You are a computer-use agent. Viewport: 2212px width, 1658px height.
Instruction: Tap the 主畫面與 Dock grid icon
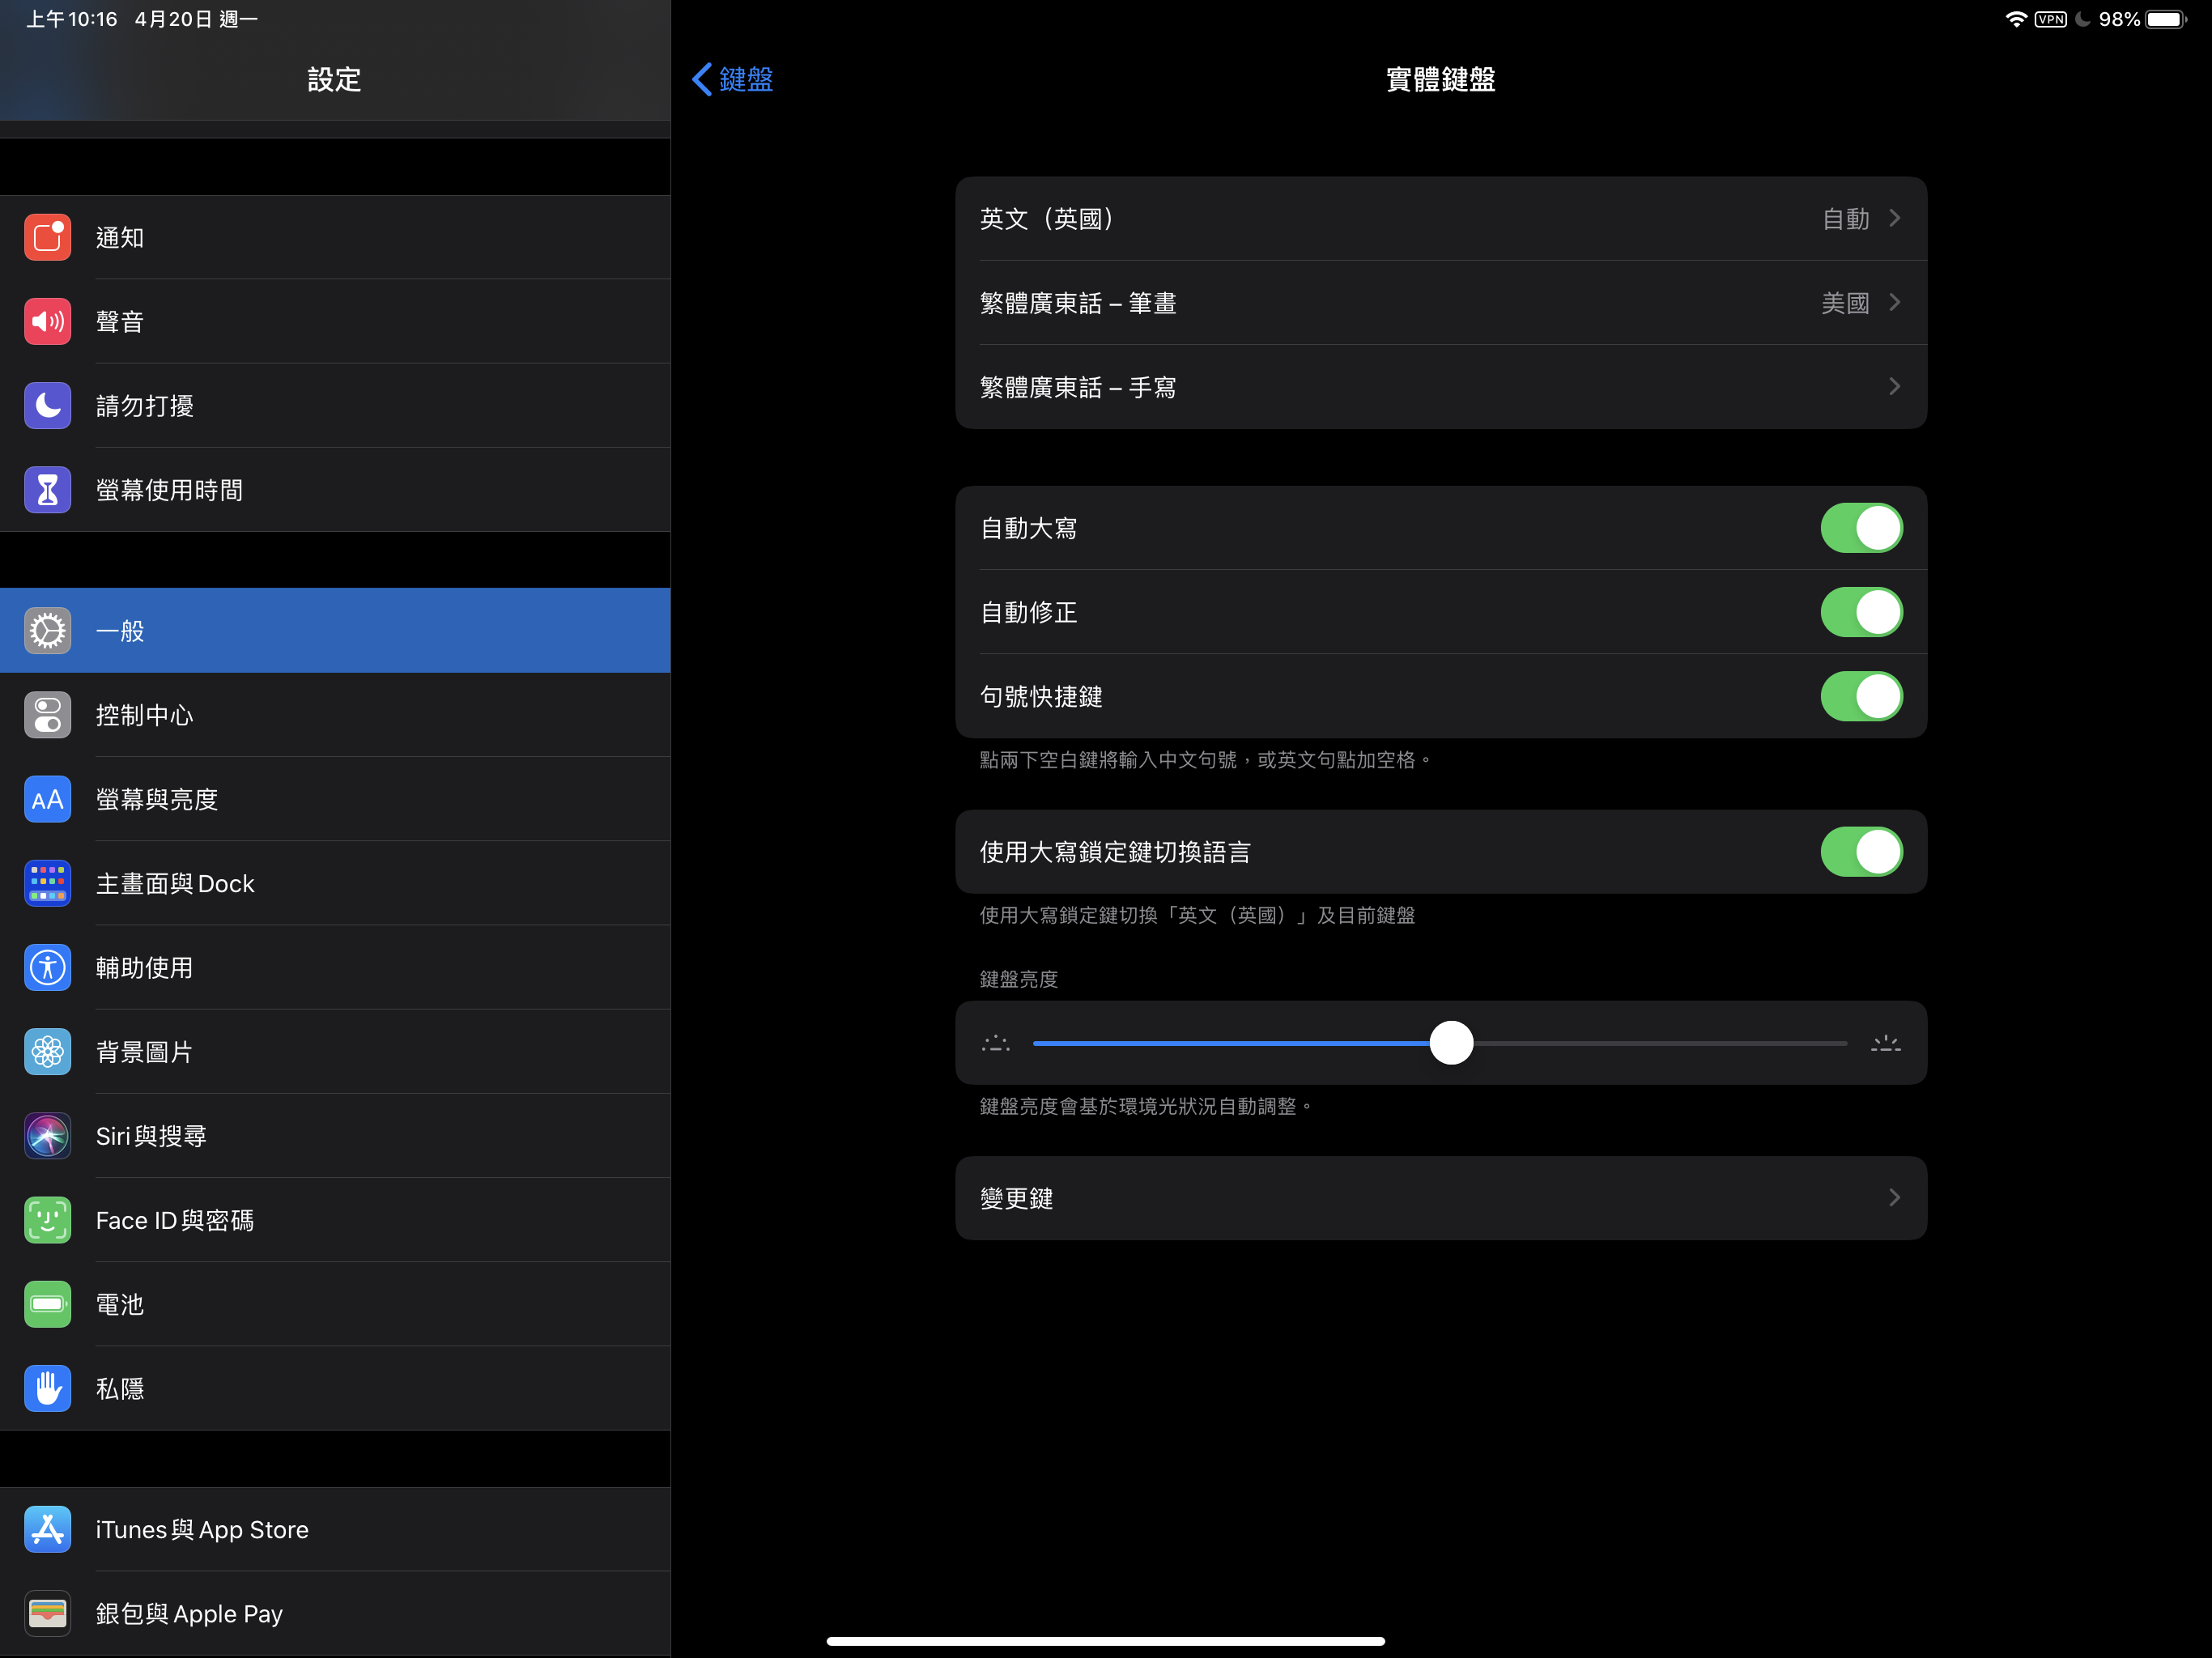[x=47, y=883]
